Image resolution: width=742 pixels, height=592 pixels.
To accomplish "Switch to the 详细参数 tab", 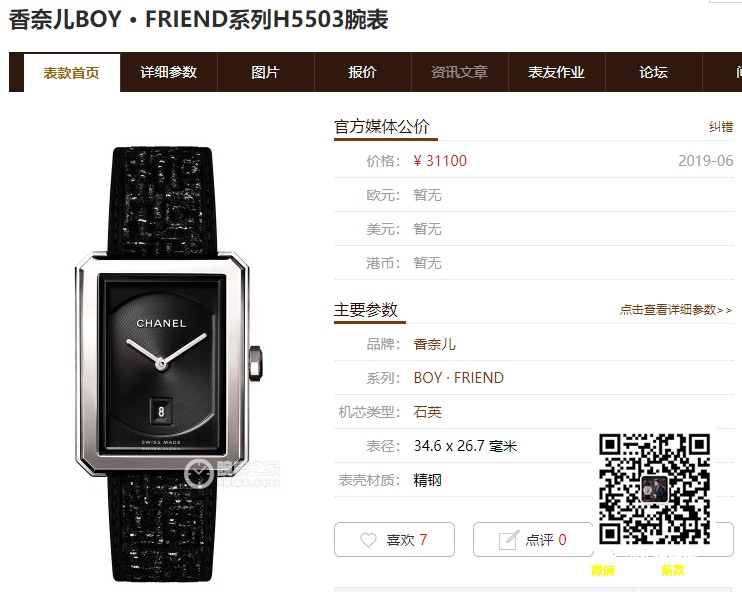I will pos(168,72).
